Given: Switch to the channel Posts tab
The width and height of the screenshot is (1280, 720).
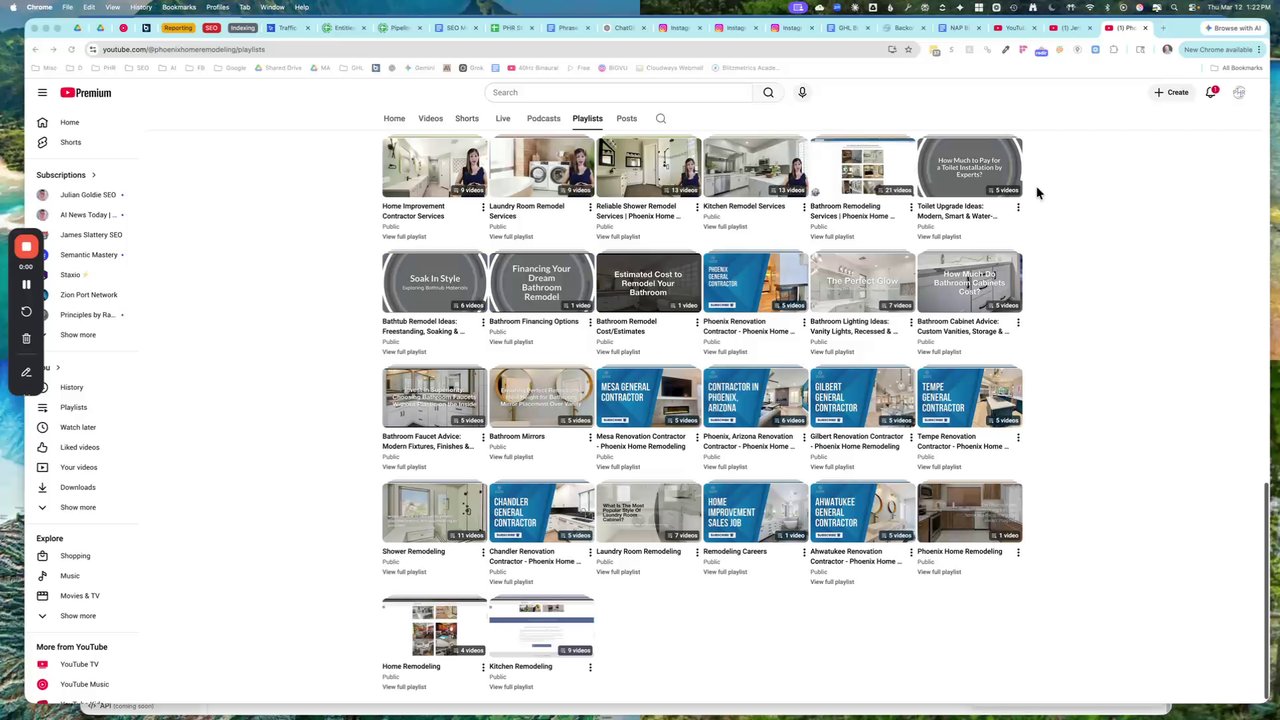Looking at the screenshot, I should click(627, 119).
